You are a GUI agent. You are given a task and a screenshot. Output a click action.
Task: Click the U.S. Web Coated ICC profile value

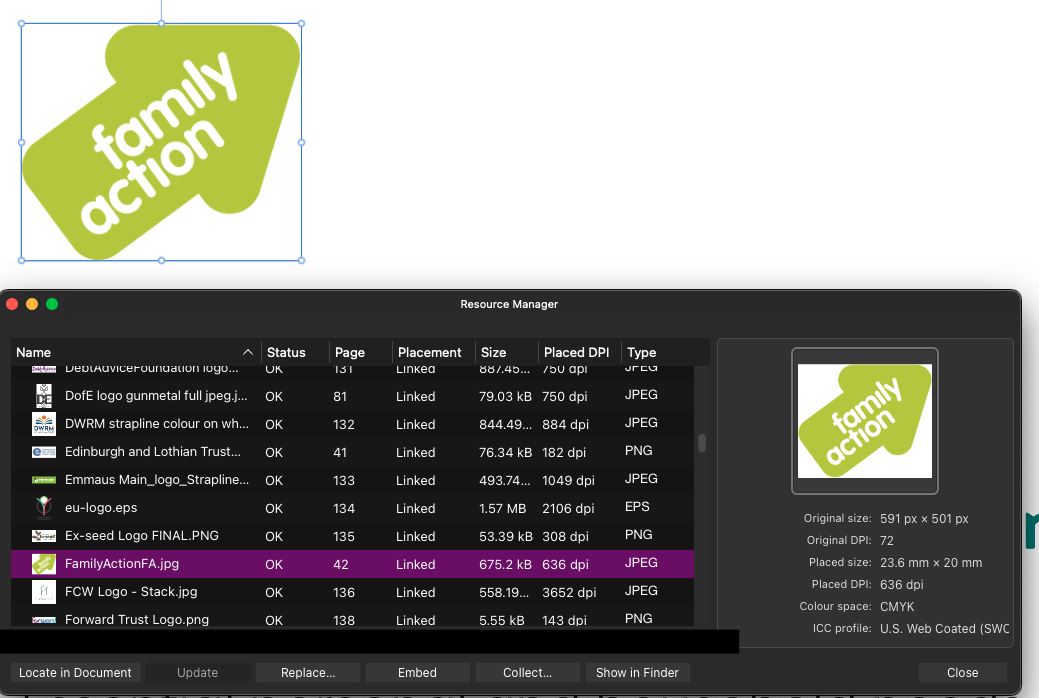944,628
